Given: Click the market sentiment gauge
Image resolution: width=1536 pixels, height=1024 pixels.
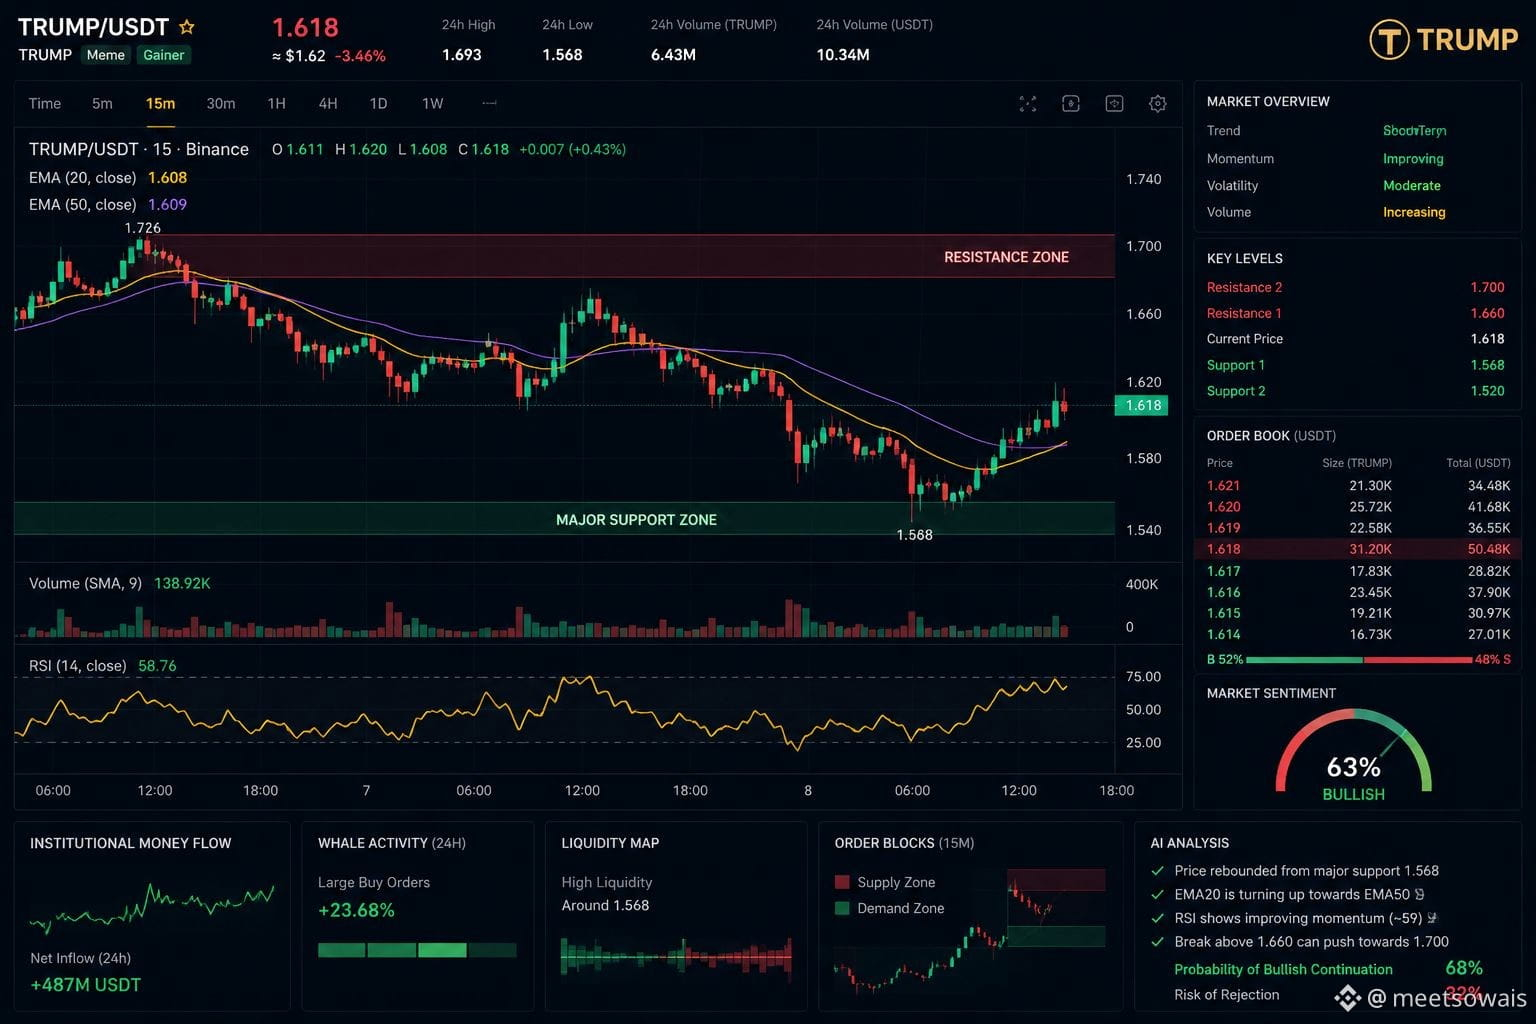Looking at the screenshot, I should [1354, 752].
